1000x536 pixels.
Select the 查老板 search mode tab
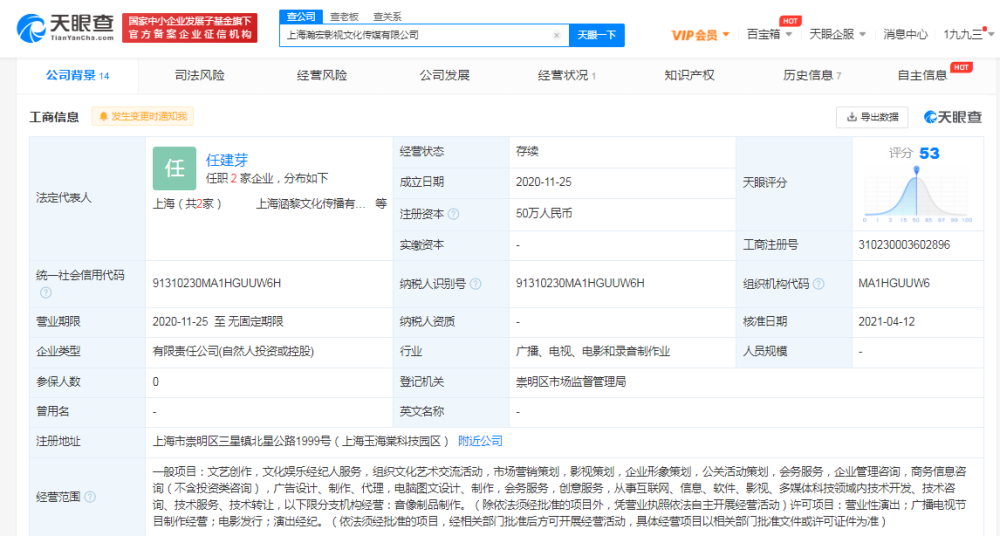pyautogui.click(x=344, y=17)
